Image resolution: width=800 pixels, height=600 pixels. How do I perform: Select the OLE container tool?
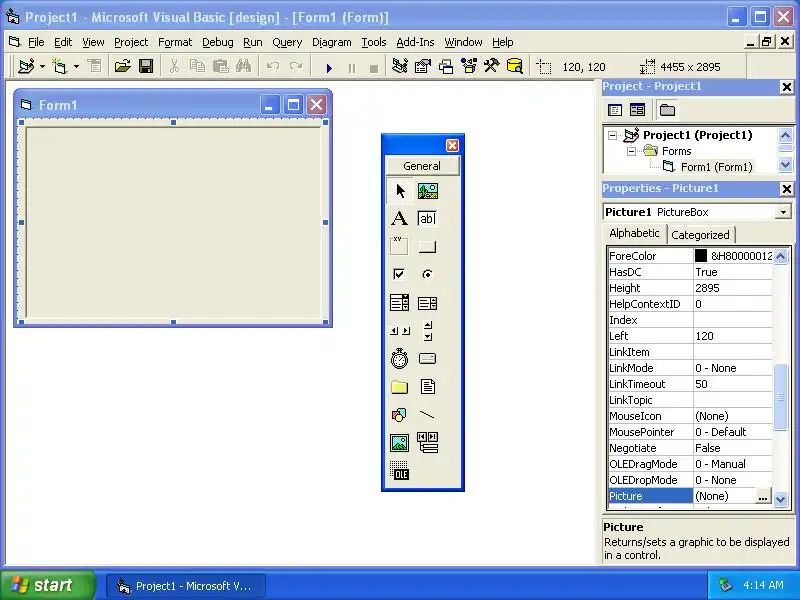click(400, 470)
